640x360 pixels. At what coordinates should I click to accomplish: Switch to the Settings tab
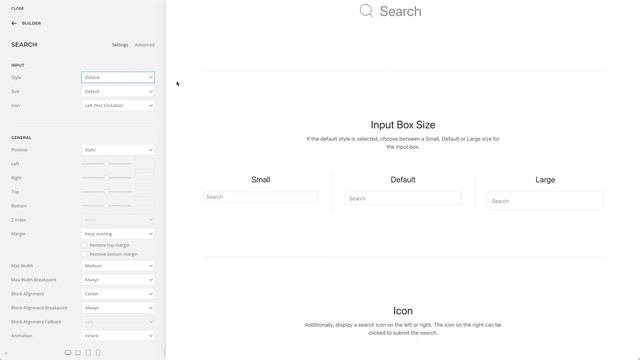120,45
